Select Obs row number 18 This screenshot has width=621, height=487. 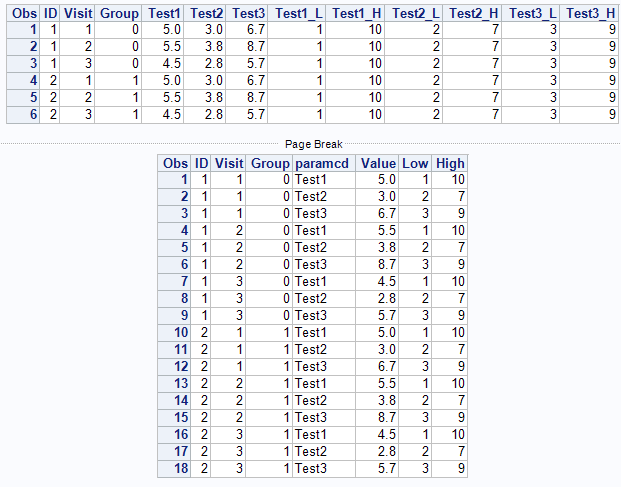click(x=175, y=468)
